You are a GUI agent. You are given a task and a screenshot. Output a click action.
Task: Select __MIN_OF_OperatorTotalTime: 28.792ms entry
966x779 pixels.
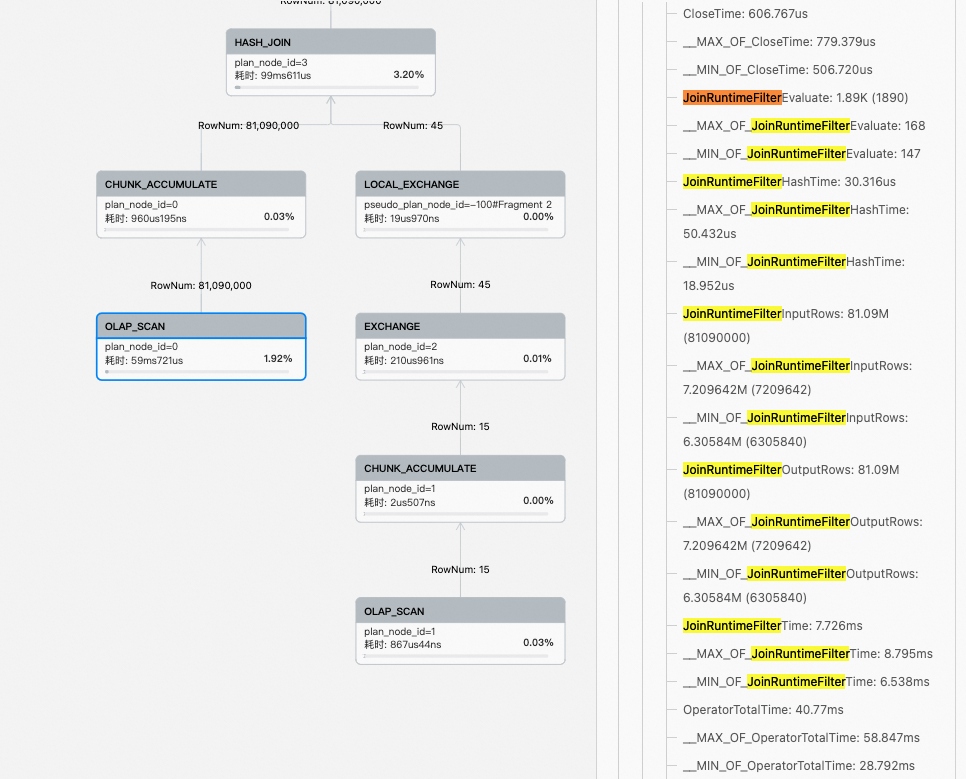798,765
